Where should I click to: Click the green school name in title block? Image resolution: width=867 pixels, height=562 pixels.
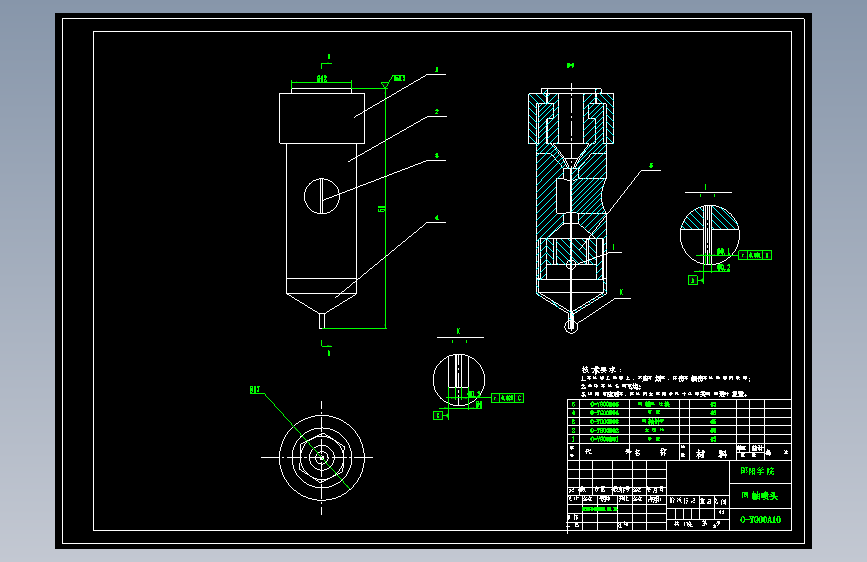tap(758, 471)
